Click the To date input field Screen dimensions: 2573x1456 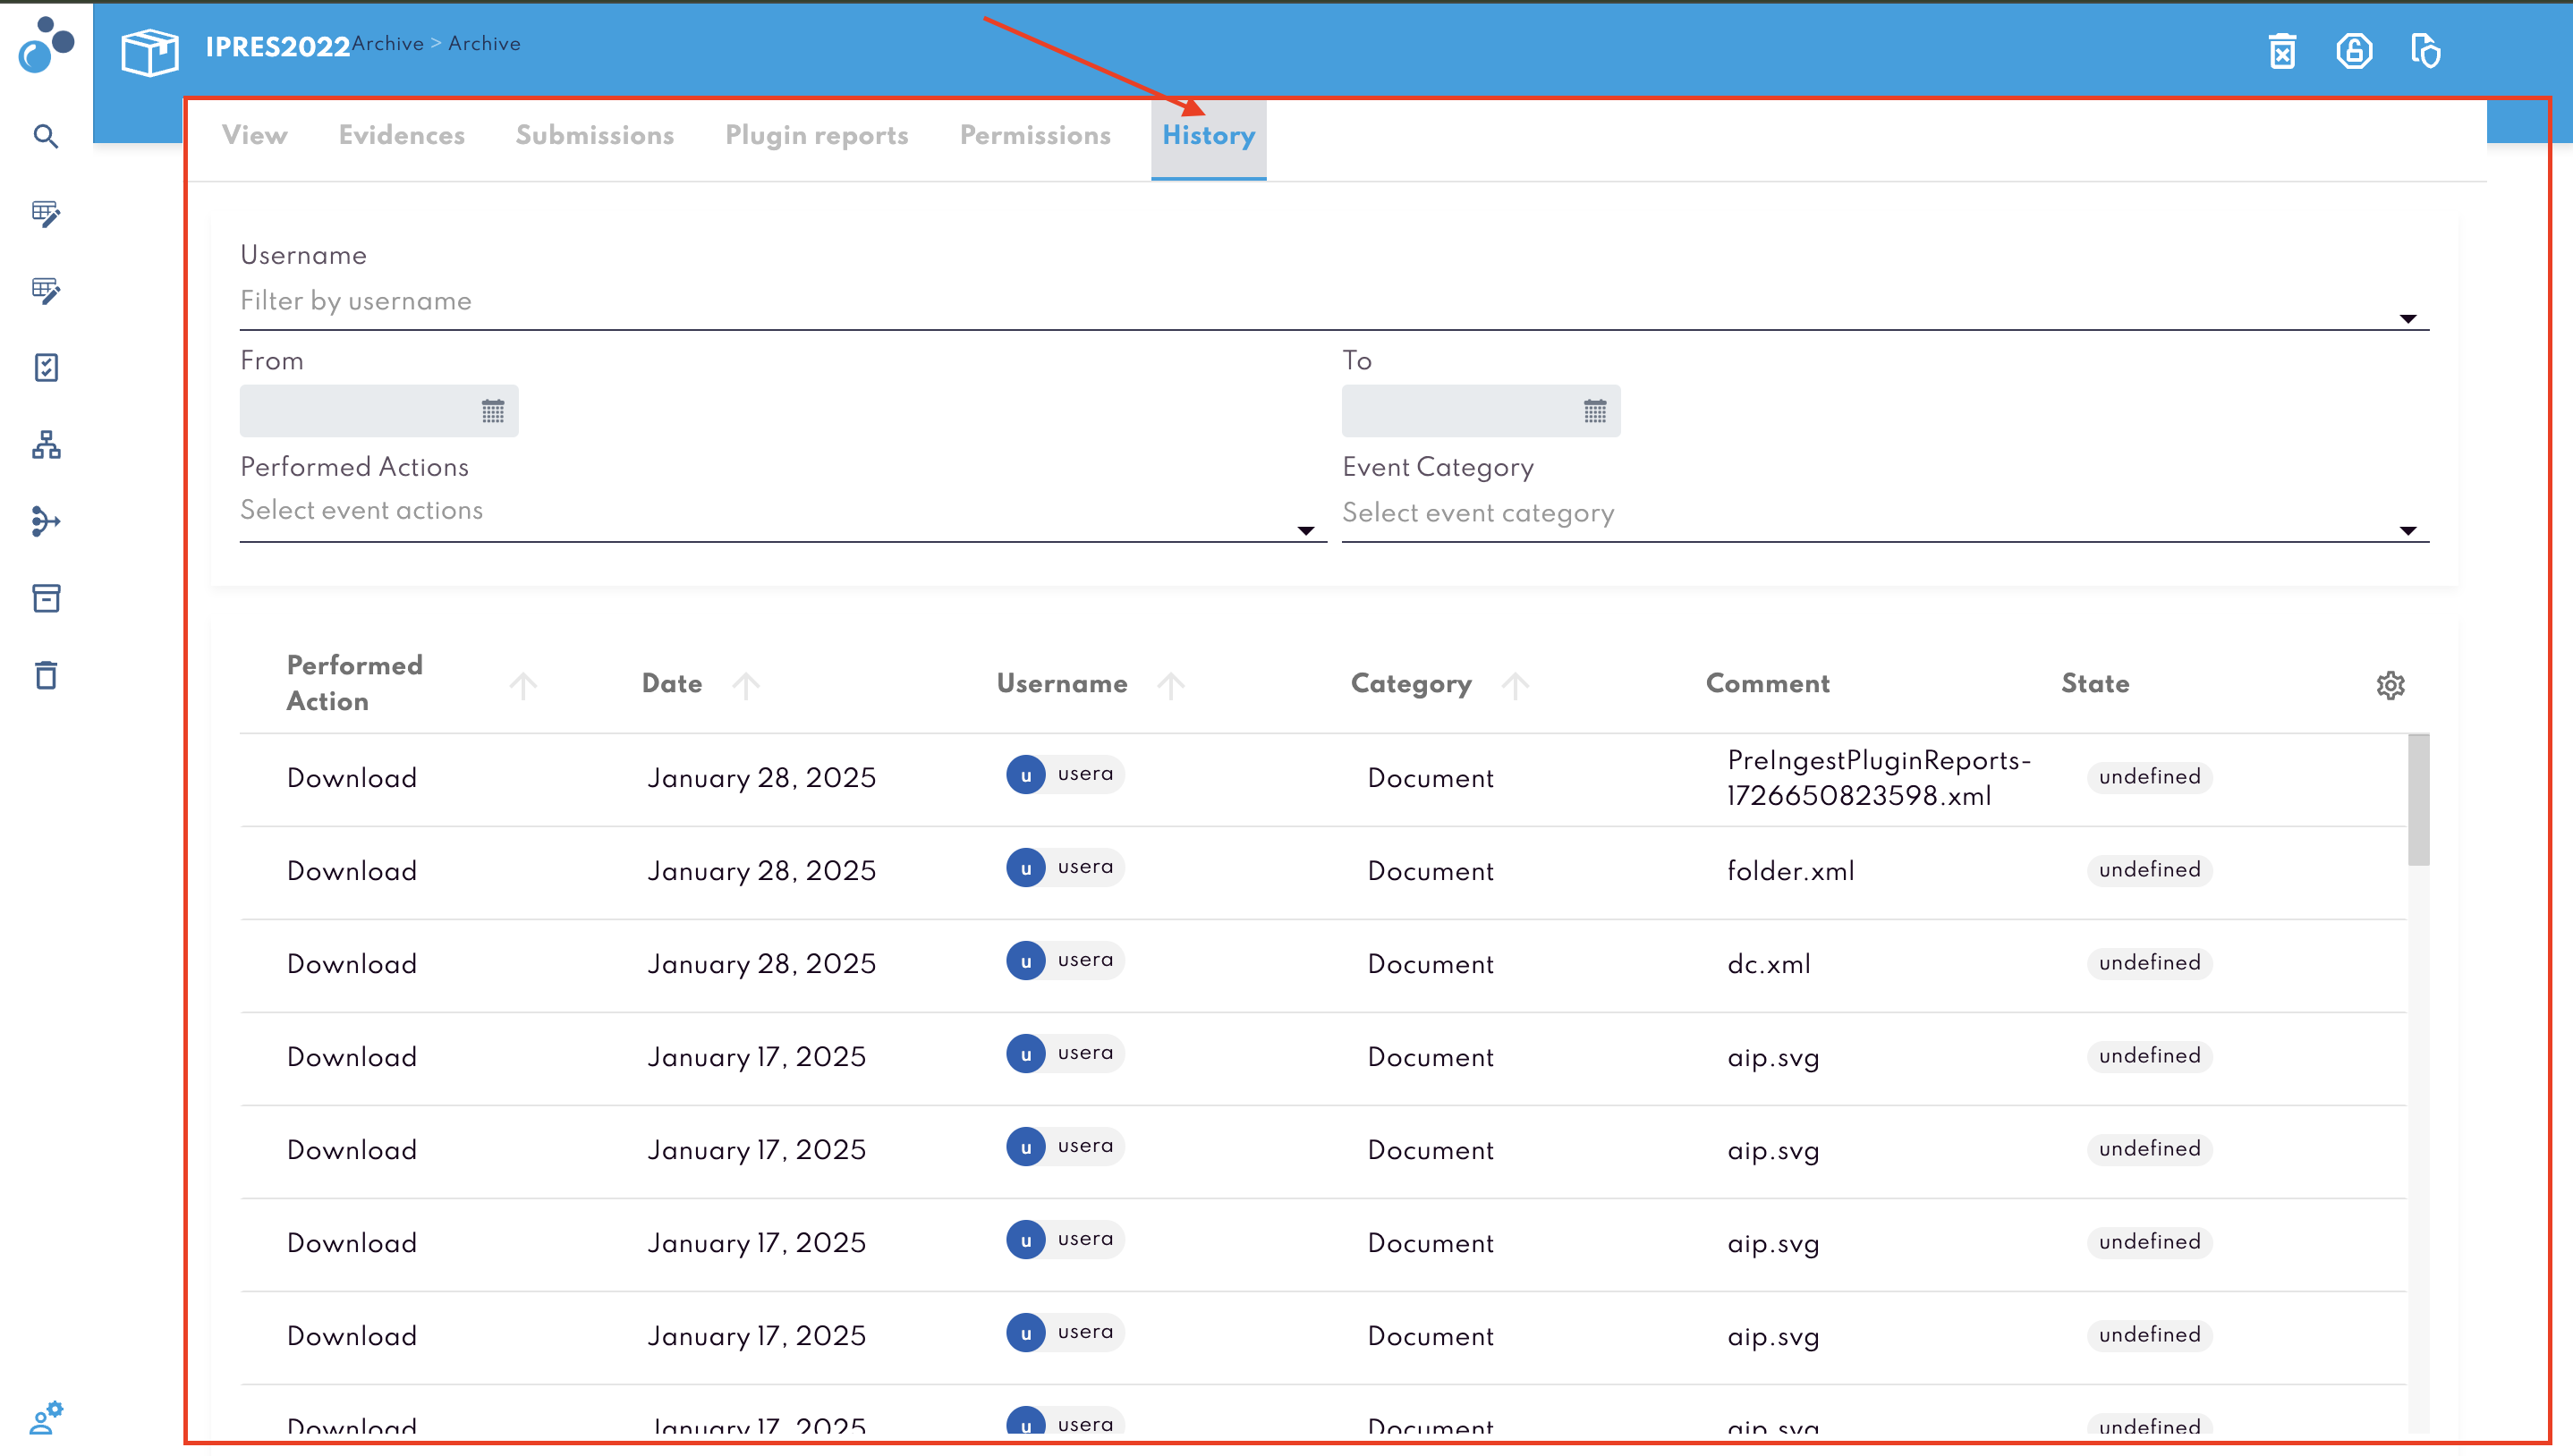(1481, 411)
